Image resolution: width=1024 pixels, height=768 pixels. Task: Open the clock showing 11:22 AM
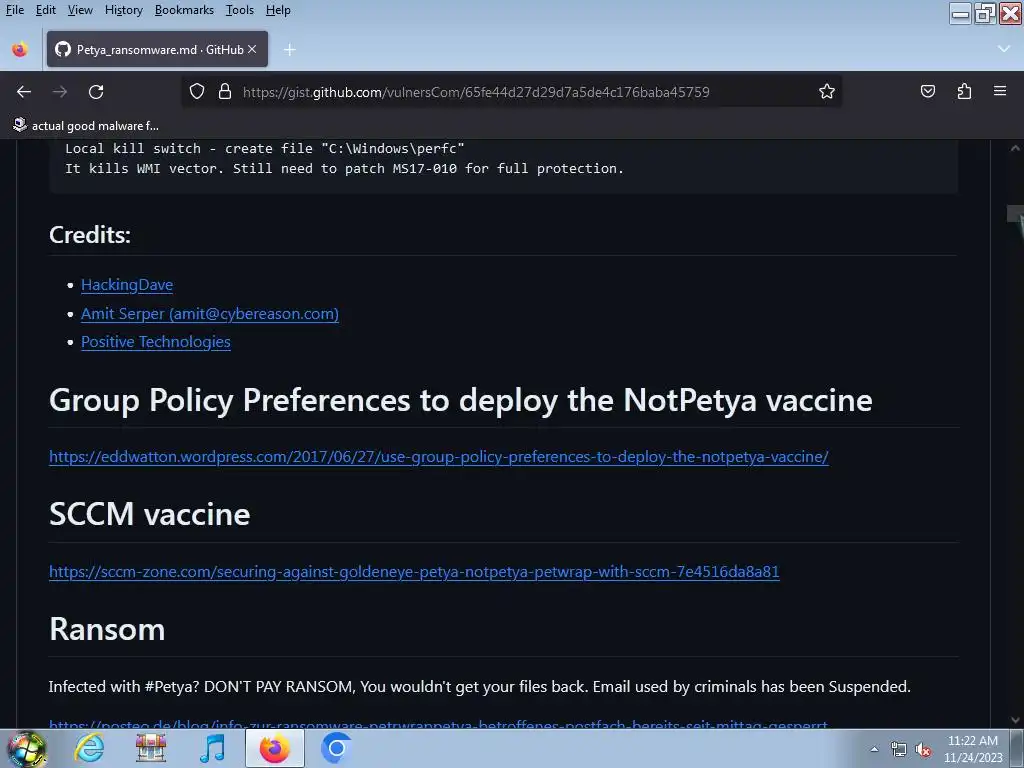[972, 749]
